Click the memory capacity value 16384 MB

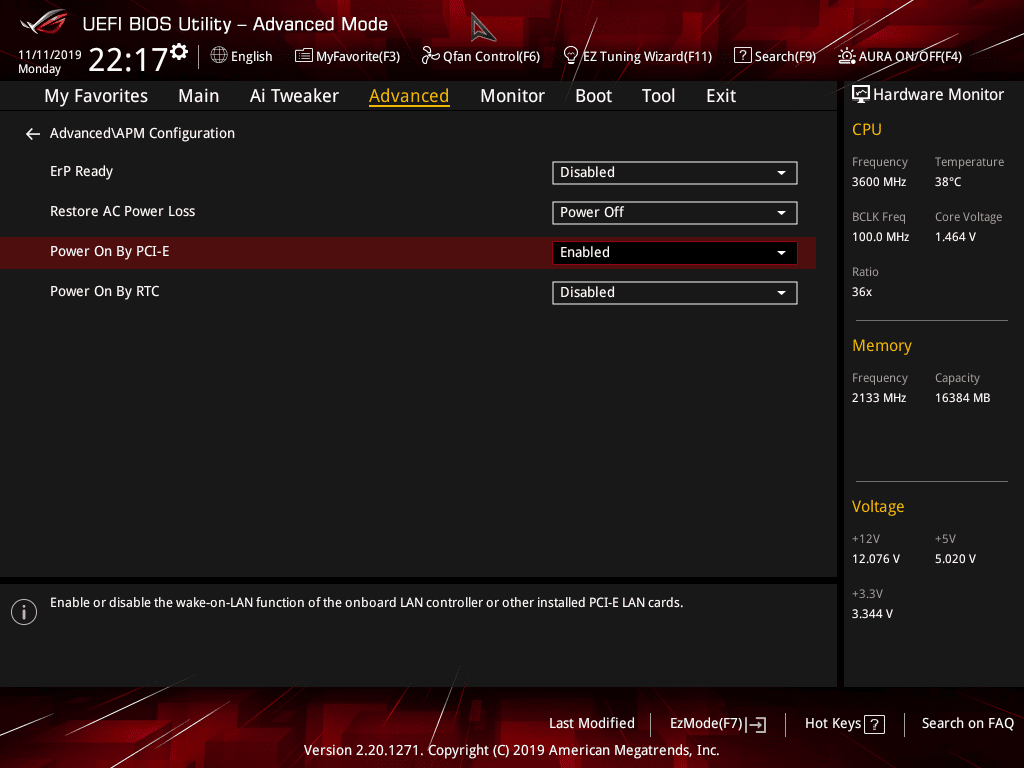tap(963, 398)
